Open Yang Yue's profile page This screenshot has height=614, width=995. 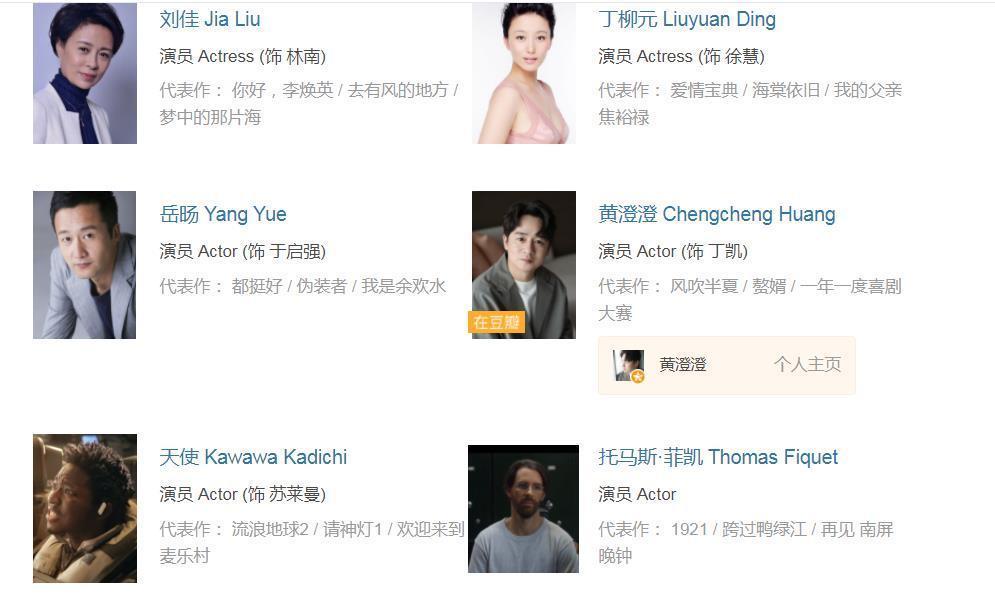[223, 214]
